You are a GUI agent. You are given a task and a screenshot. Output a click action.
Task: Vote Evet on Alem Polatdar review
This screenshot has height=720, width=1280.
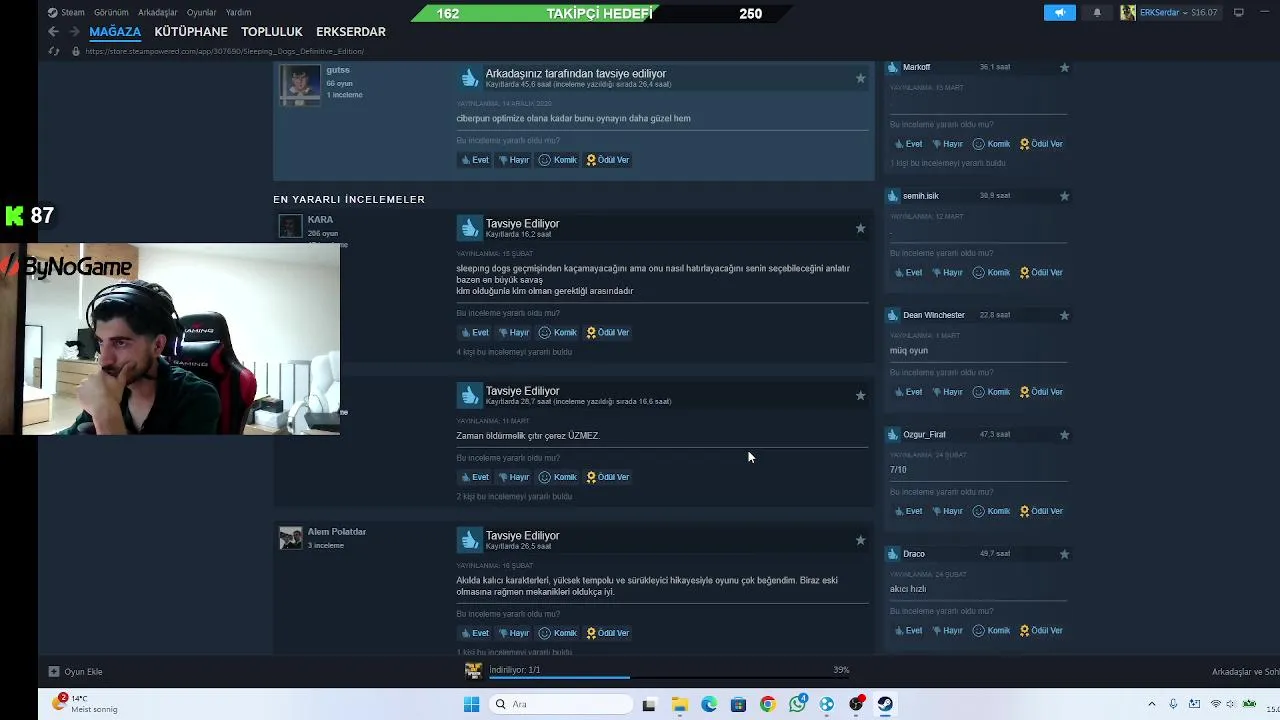(x=475, y=633)
